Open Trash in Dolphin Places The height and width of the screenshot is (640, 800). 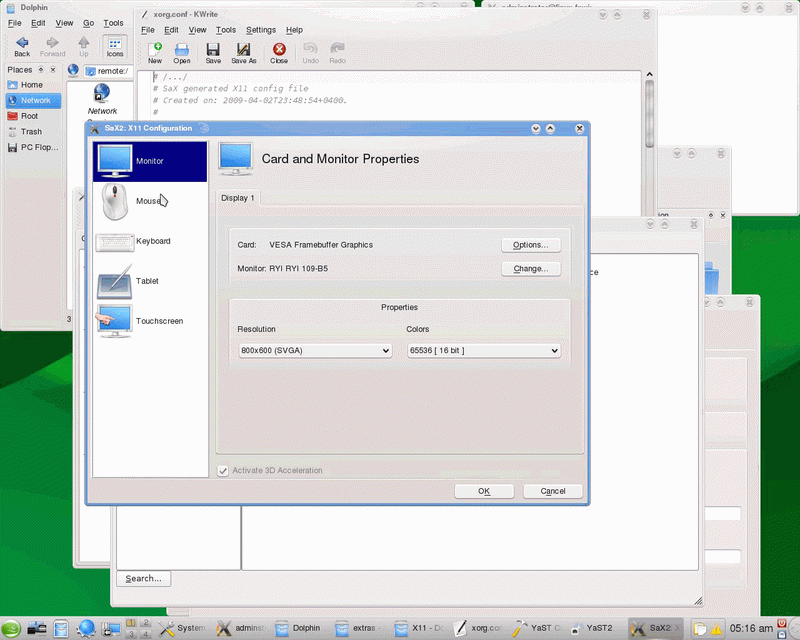(x=33, y=132)
